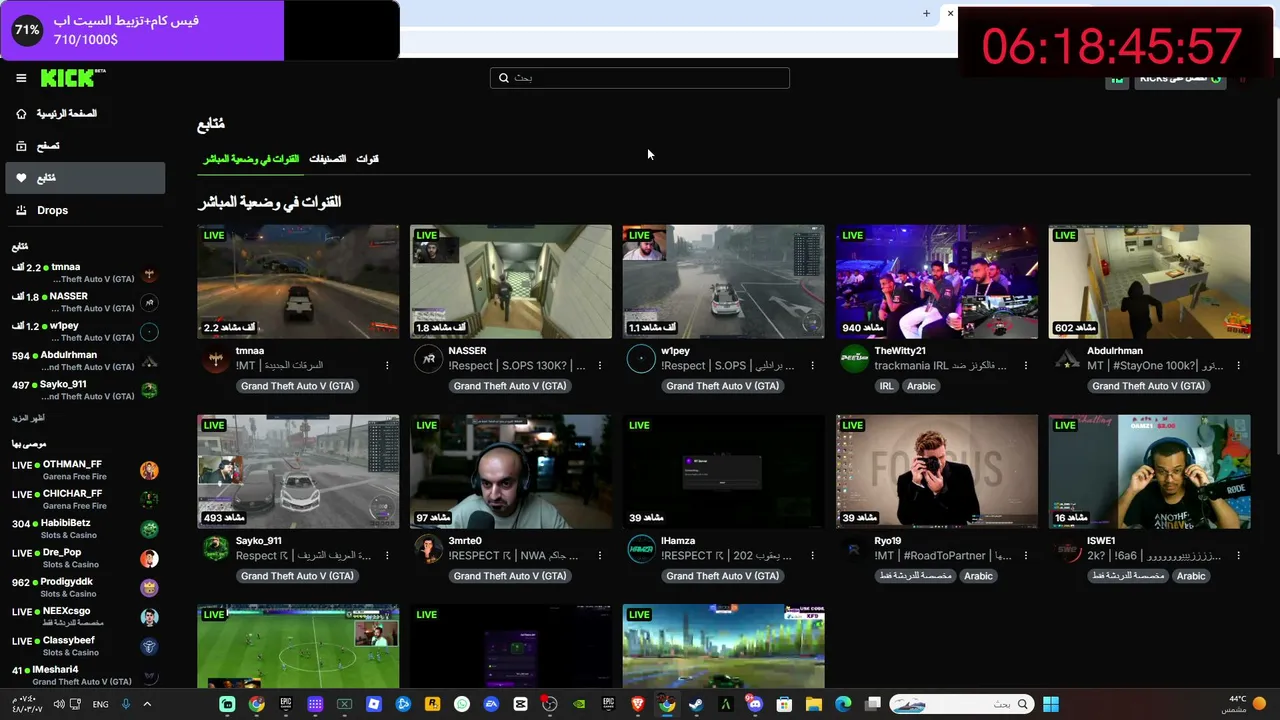Click the Browse icon in the sidebar
Screen dimensions: 1280x720
pos(21,146)
